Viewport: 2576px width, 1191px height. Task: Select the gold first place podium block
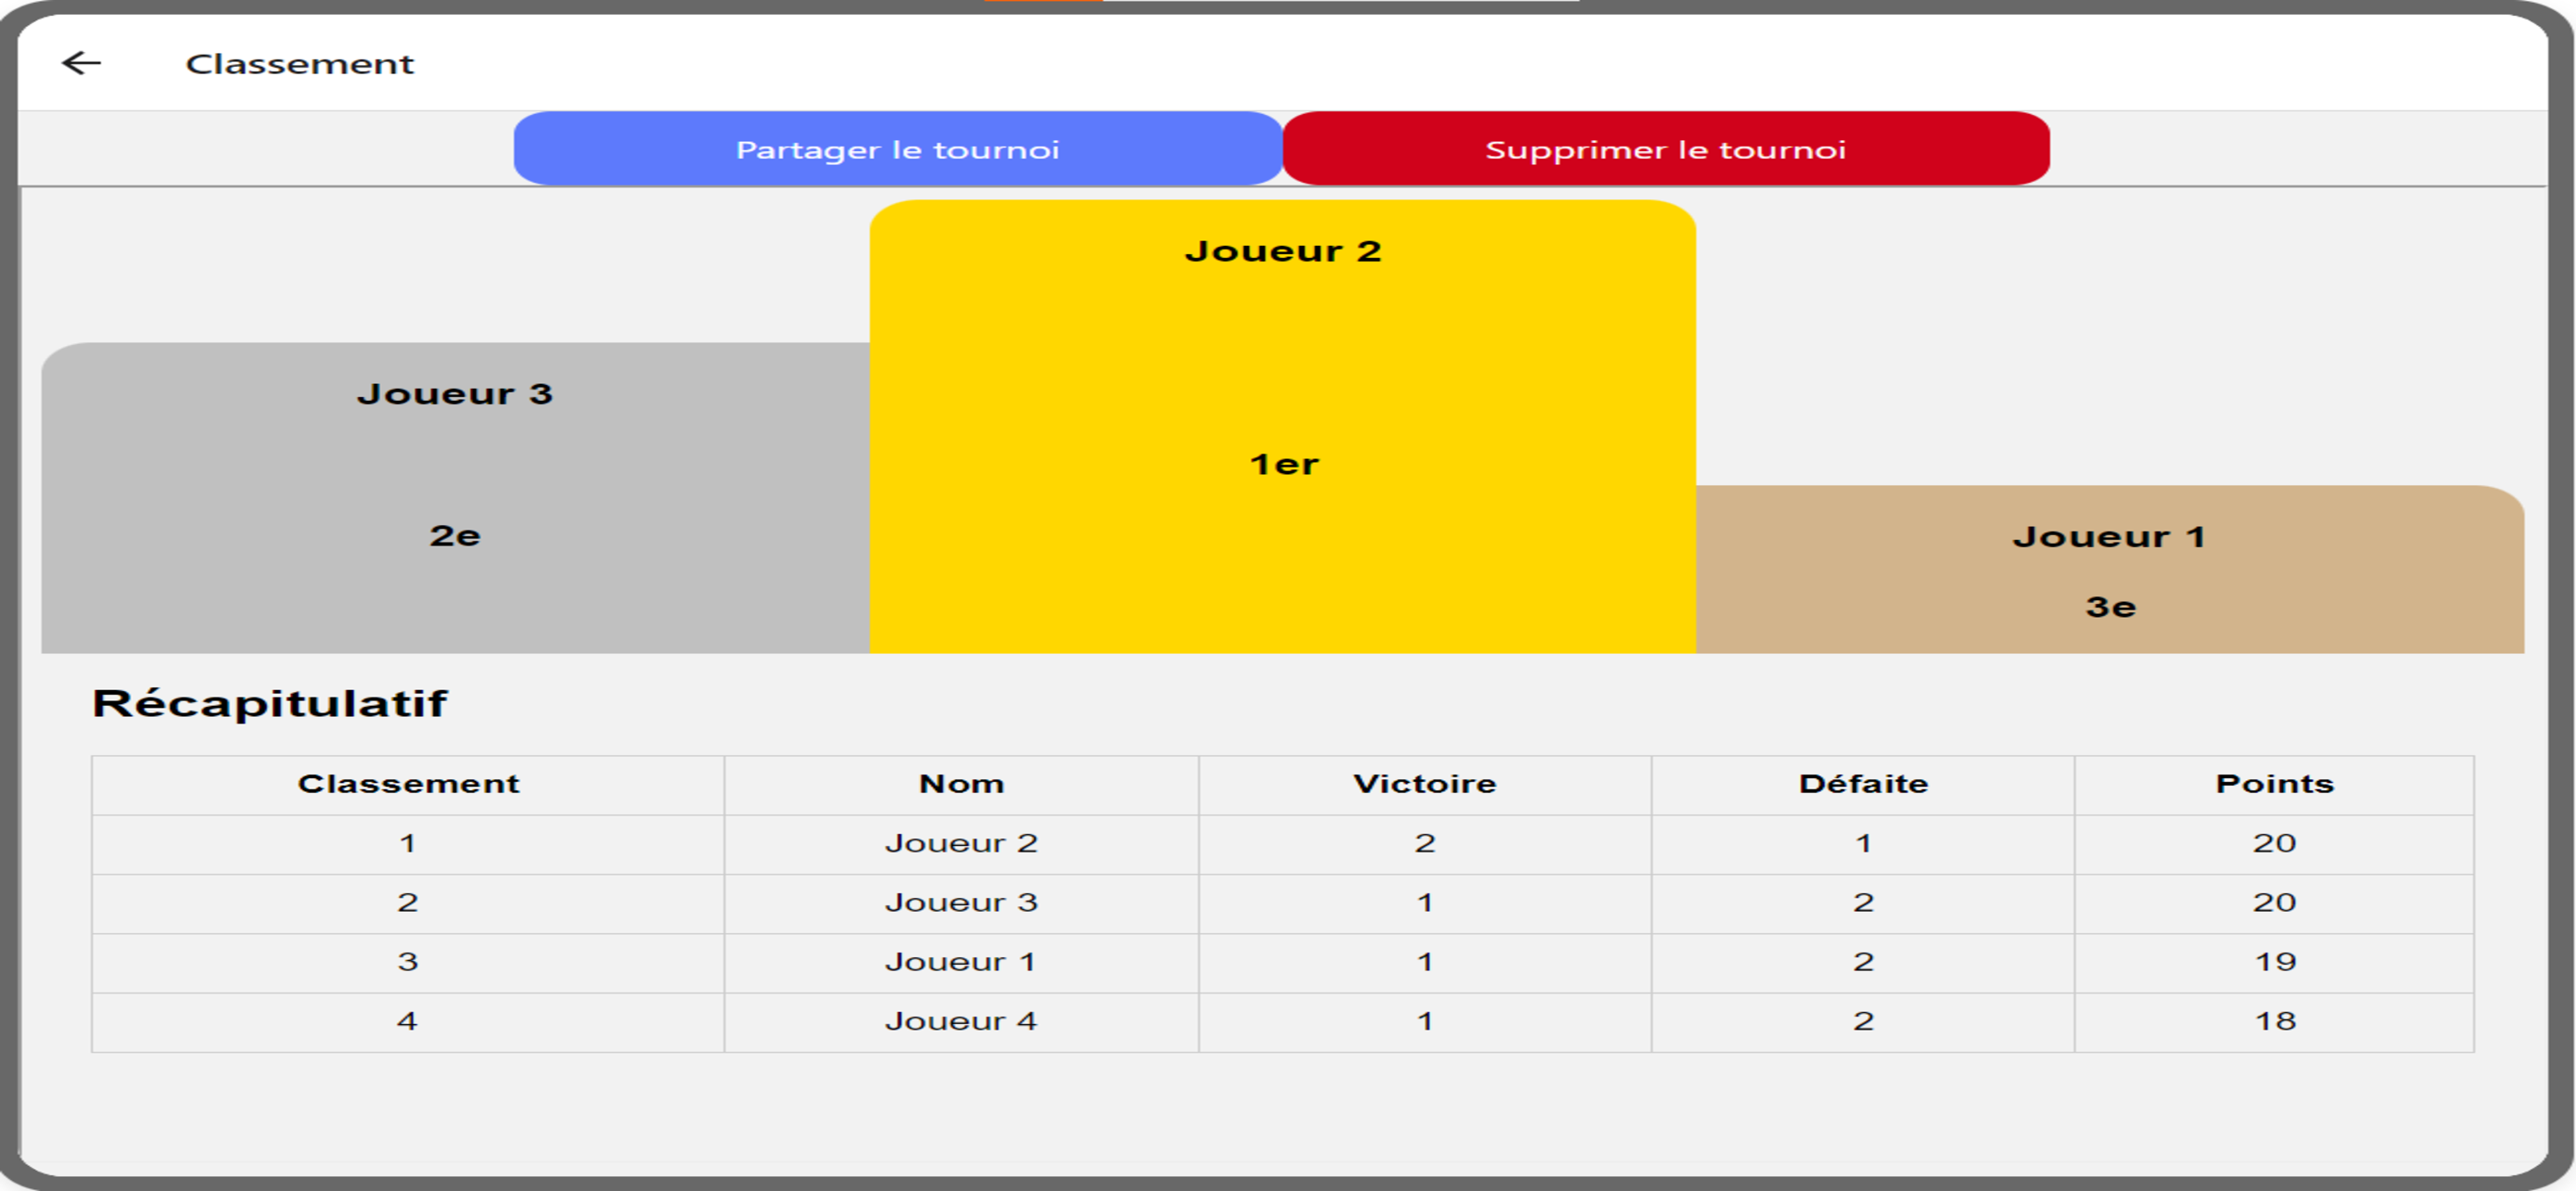[1283, 427]
